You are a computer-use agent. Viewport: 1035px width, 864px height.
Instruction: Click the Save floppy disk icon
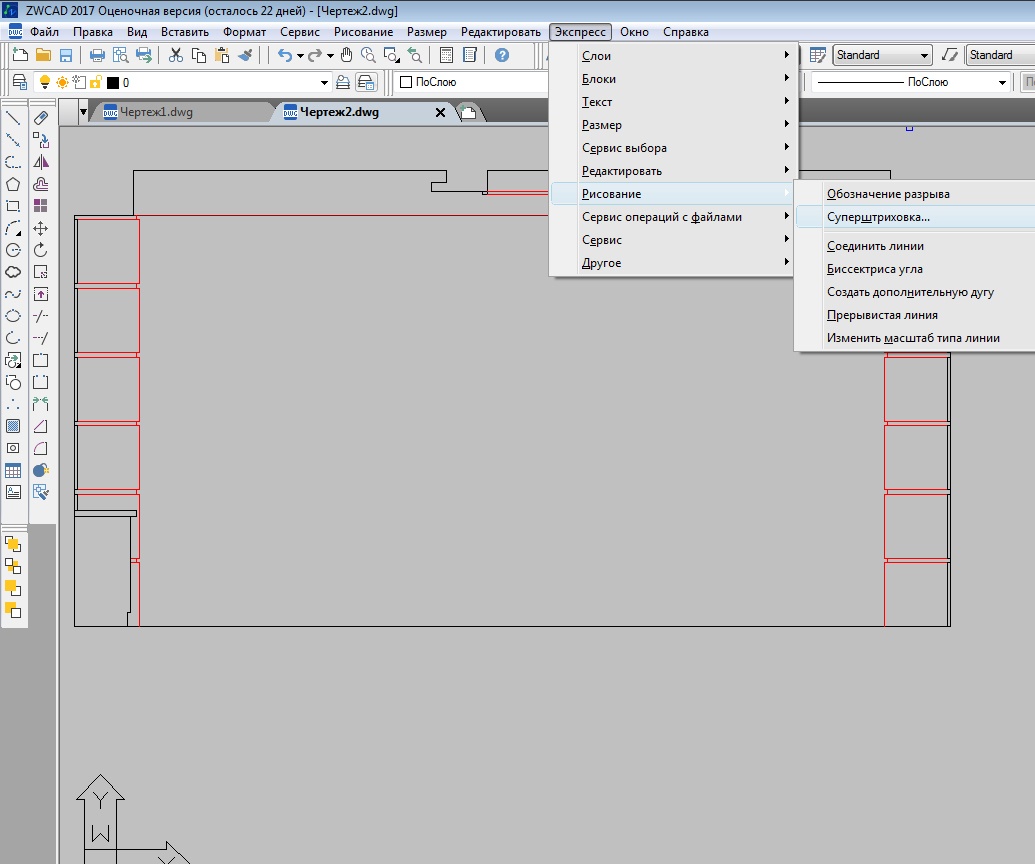65,56
